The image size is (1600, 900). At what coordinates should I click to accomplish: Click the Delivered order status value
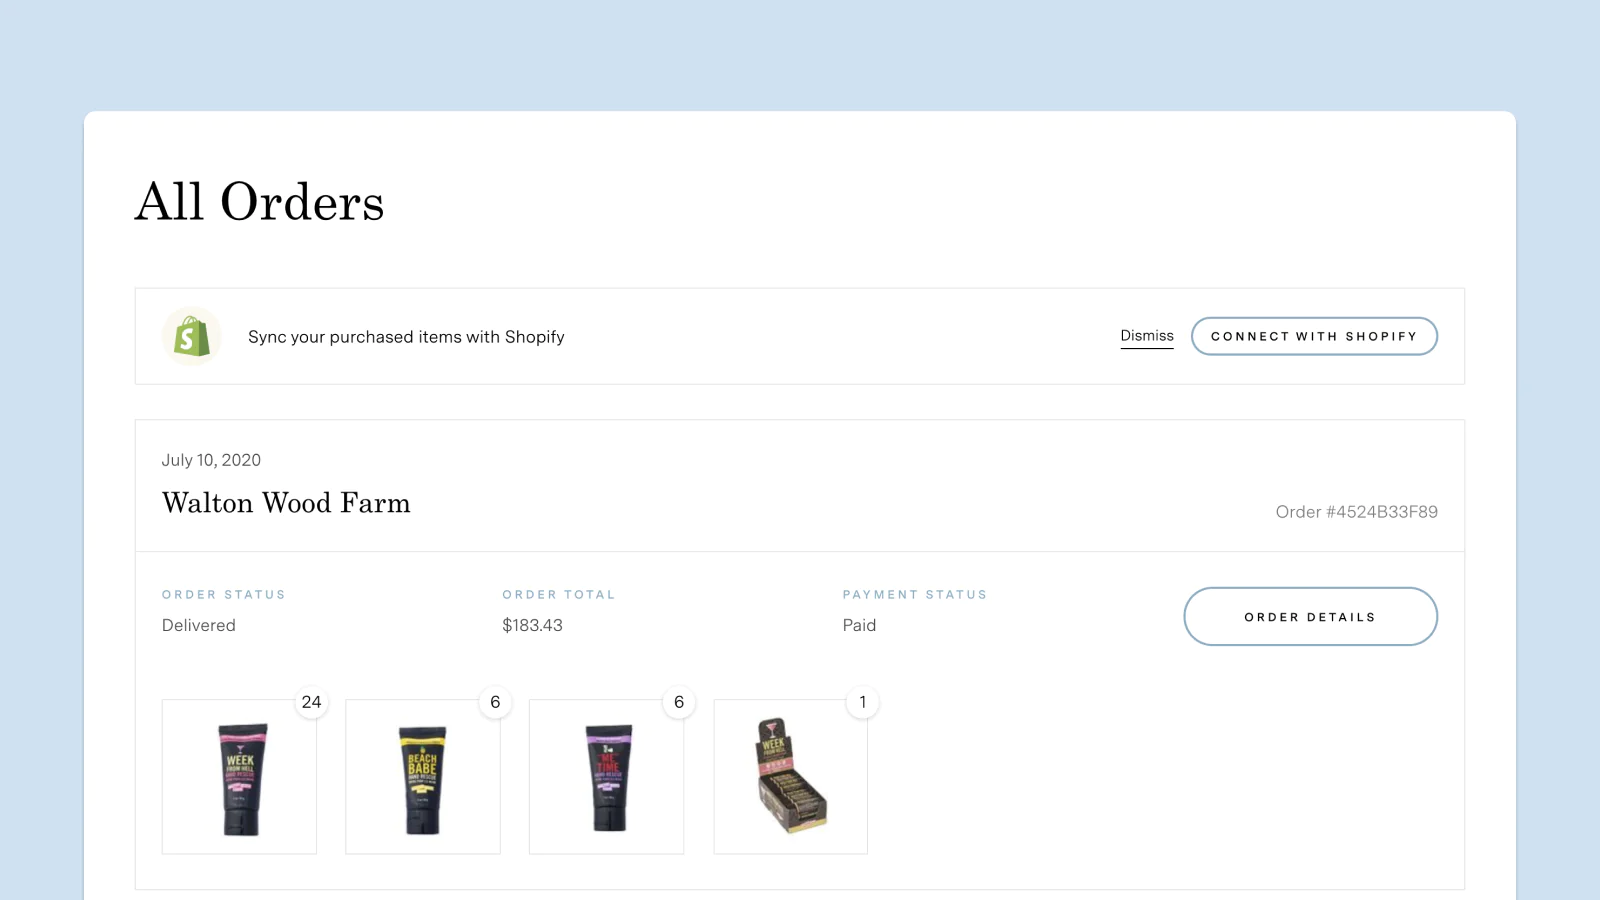[x=199, y=625]
